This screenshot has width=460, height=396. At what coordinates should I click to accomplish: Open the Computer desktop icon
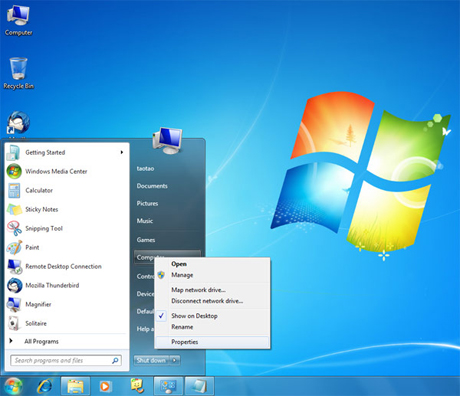(18, 19)
